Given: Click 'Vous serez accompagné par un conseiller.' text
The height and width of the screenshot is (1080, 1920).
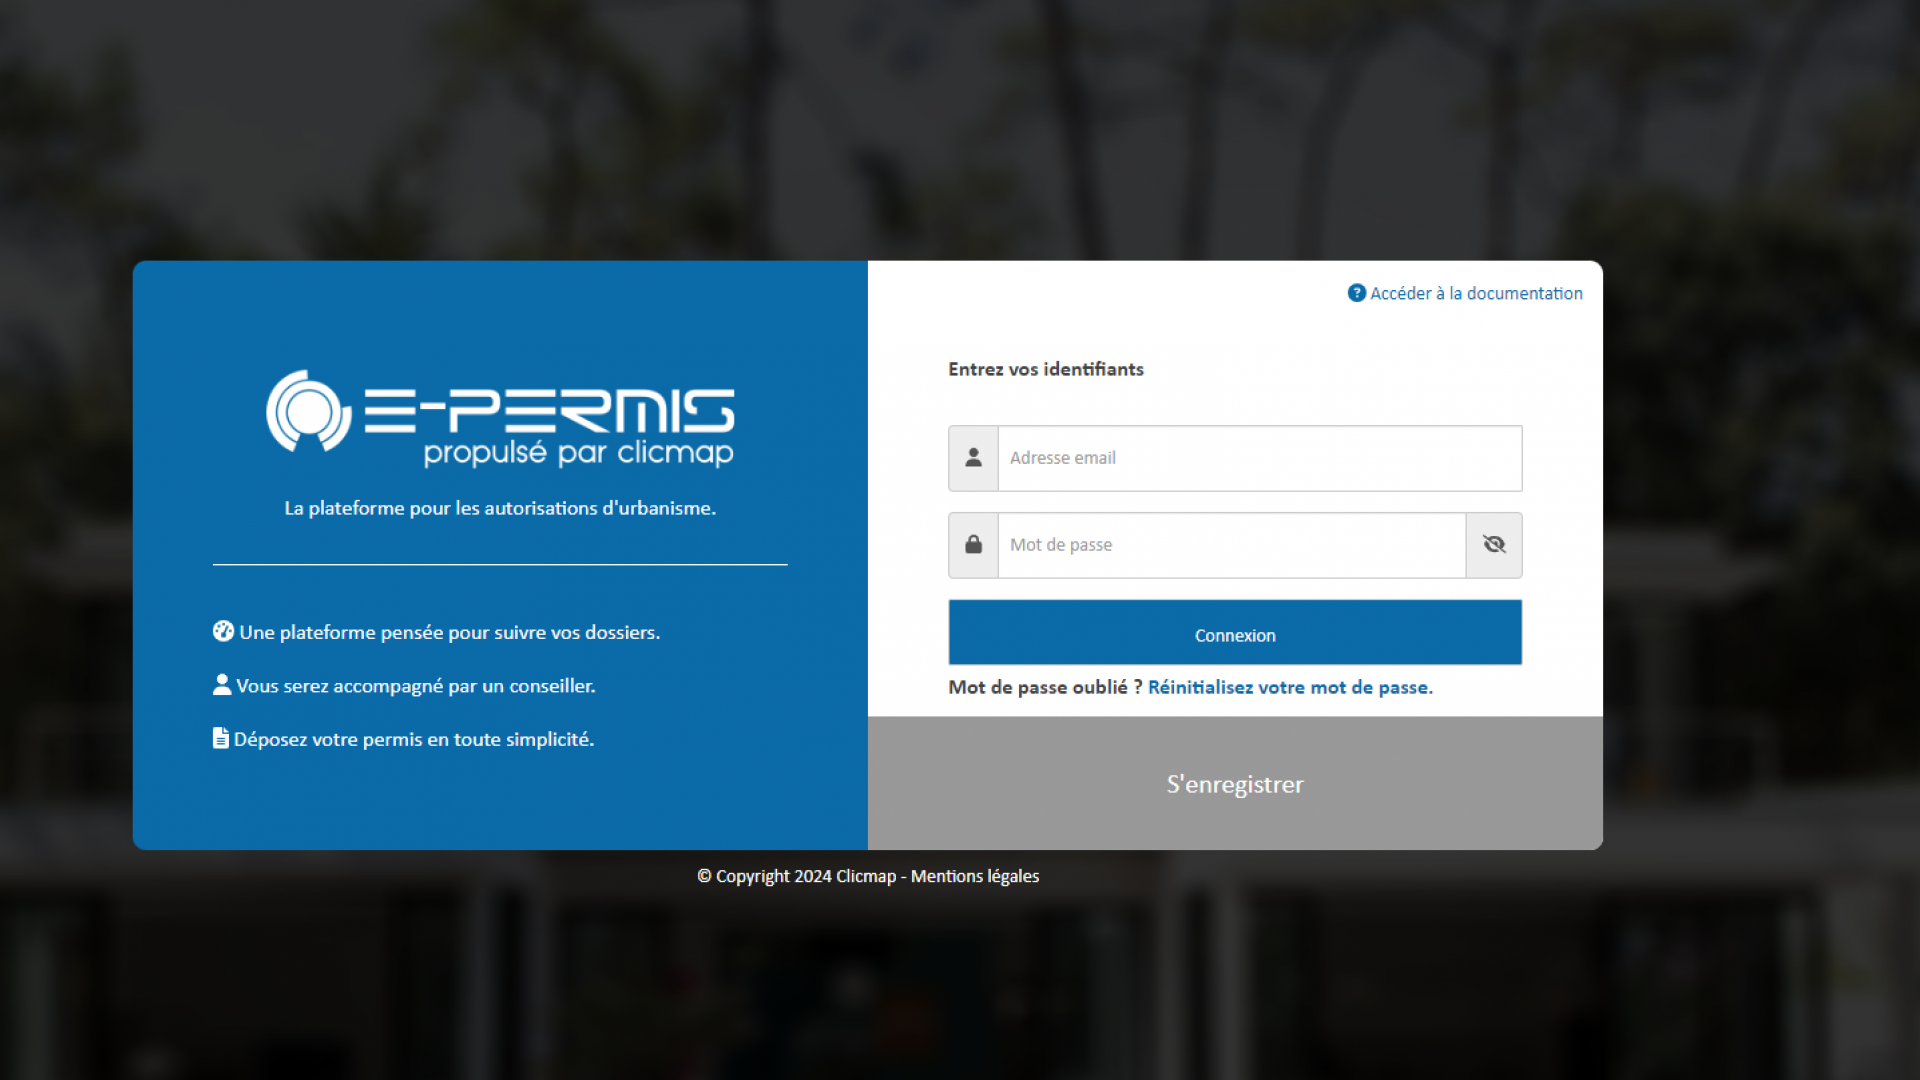Looking at the screenshot, I should pyautogui.click(x=416, y=686).
